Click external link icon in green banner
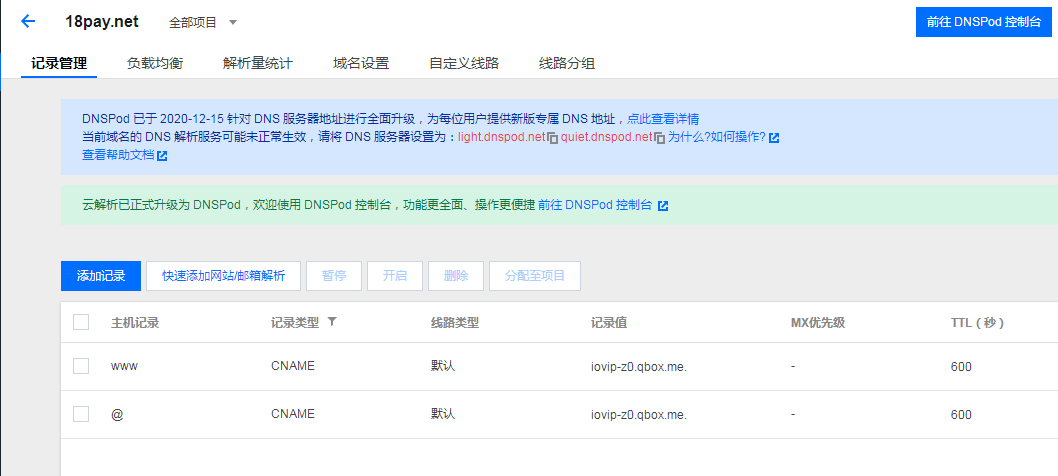 click(x=662, y=205)
